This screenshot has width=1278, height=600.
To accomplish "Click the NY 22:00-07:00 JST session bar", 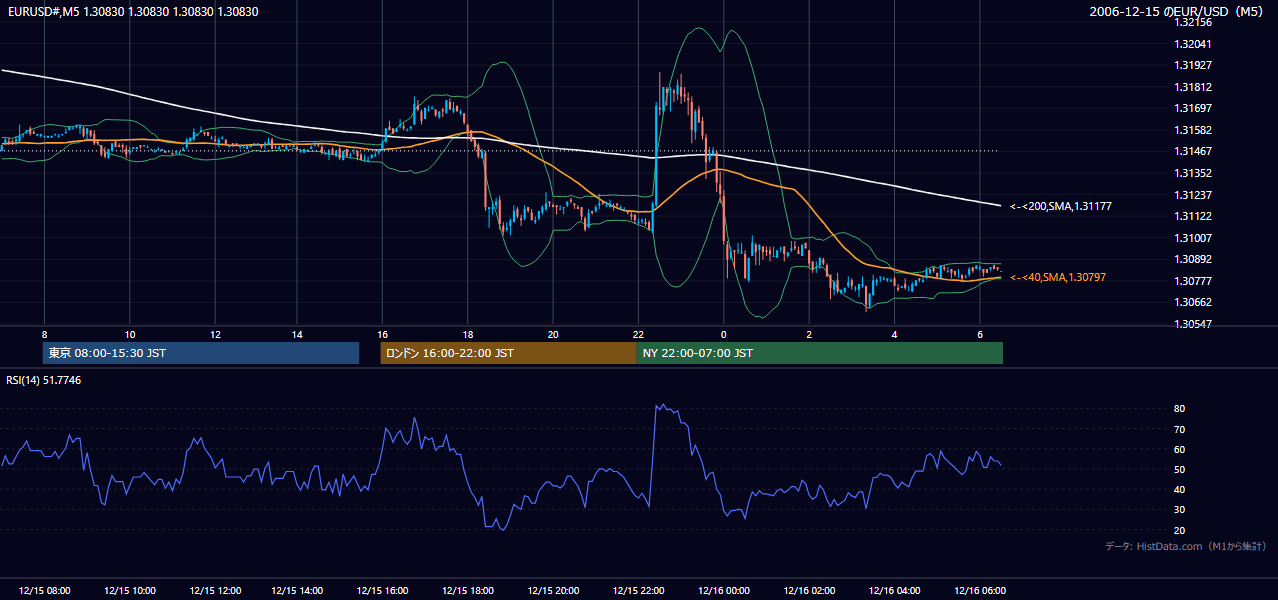I will coord(819,353).
